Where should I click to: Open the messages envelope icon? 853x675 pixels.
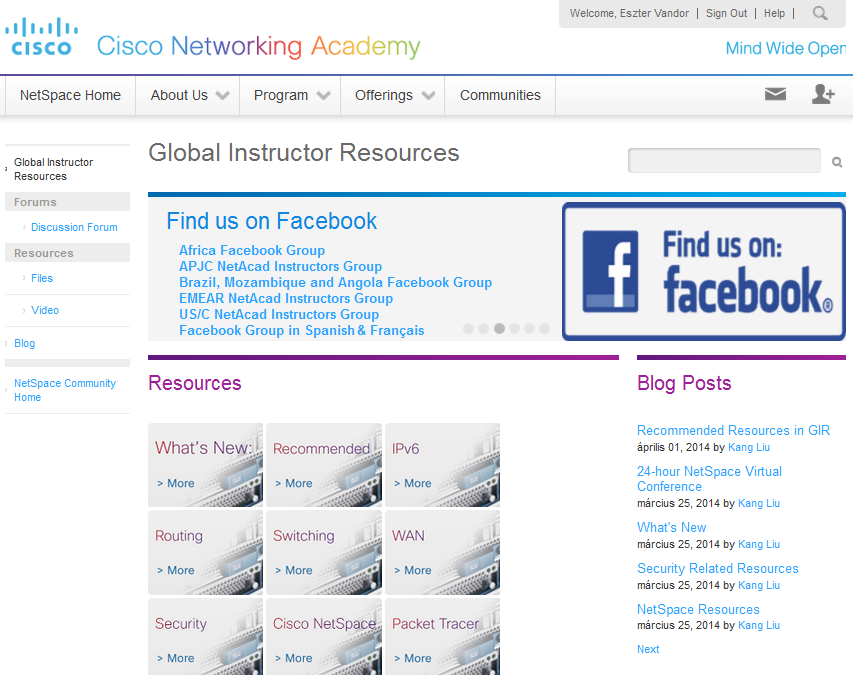[775, 95]
